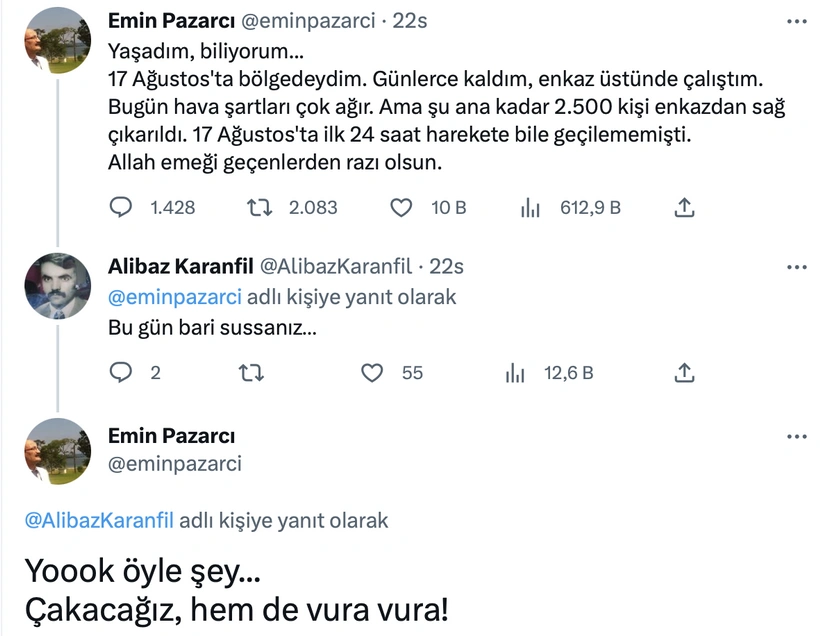Retweet the 17 Ağustos tweet
The height and width of the screenshot is (636, 820).
click(258, 208)
